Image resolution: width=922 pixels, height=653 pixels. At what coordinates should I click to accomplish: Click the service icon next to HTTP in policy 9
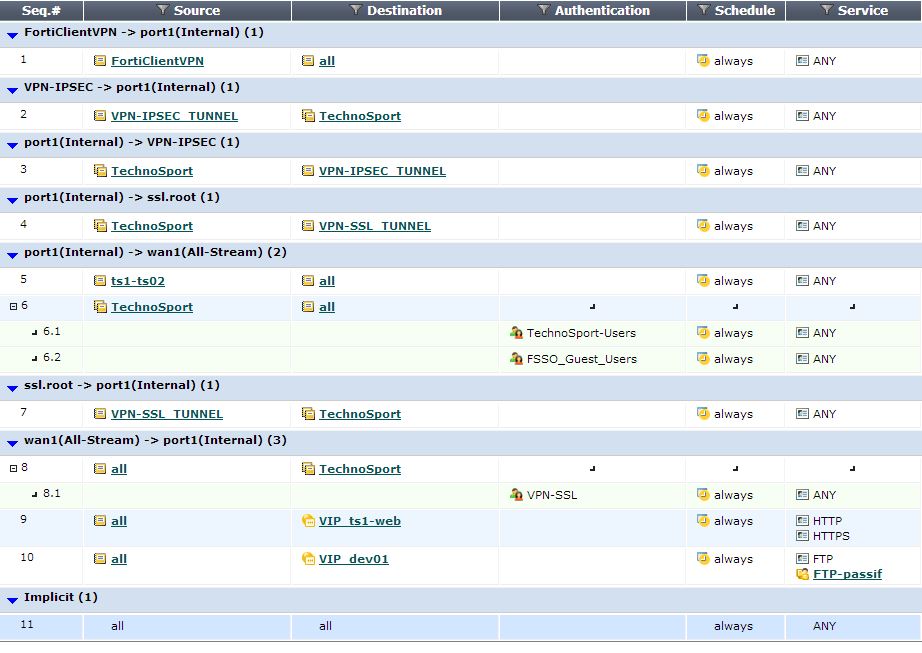pos(801,520)
